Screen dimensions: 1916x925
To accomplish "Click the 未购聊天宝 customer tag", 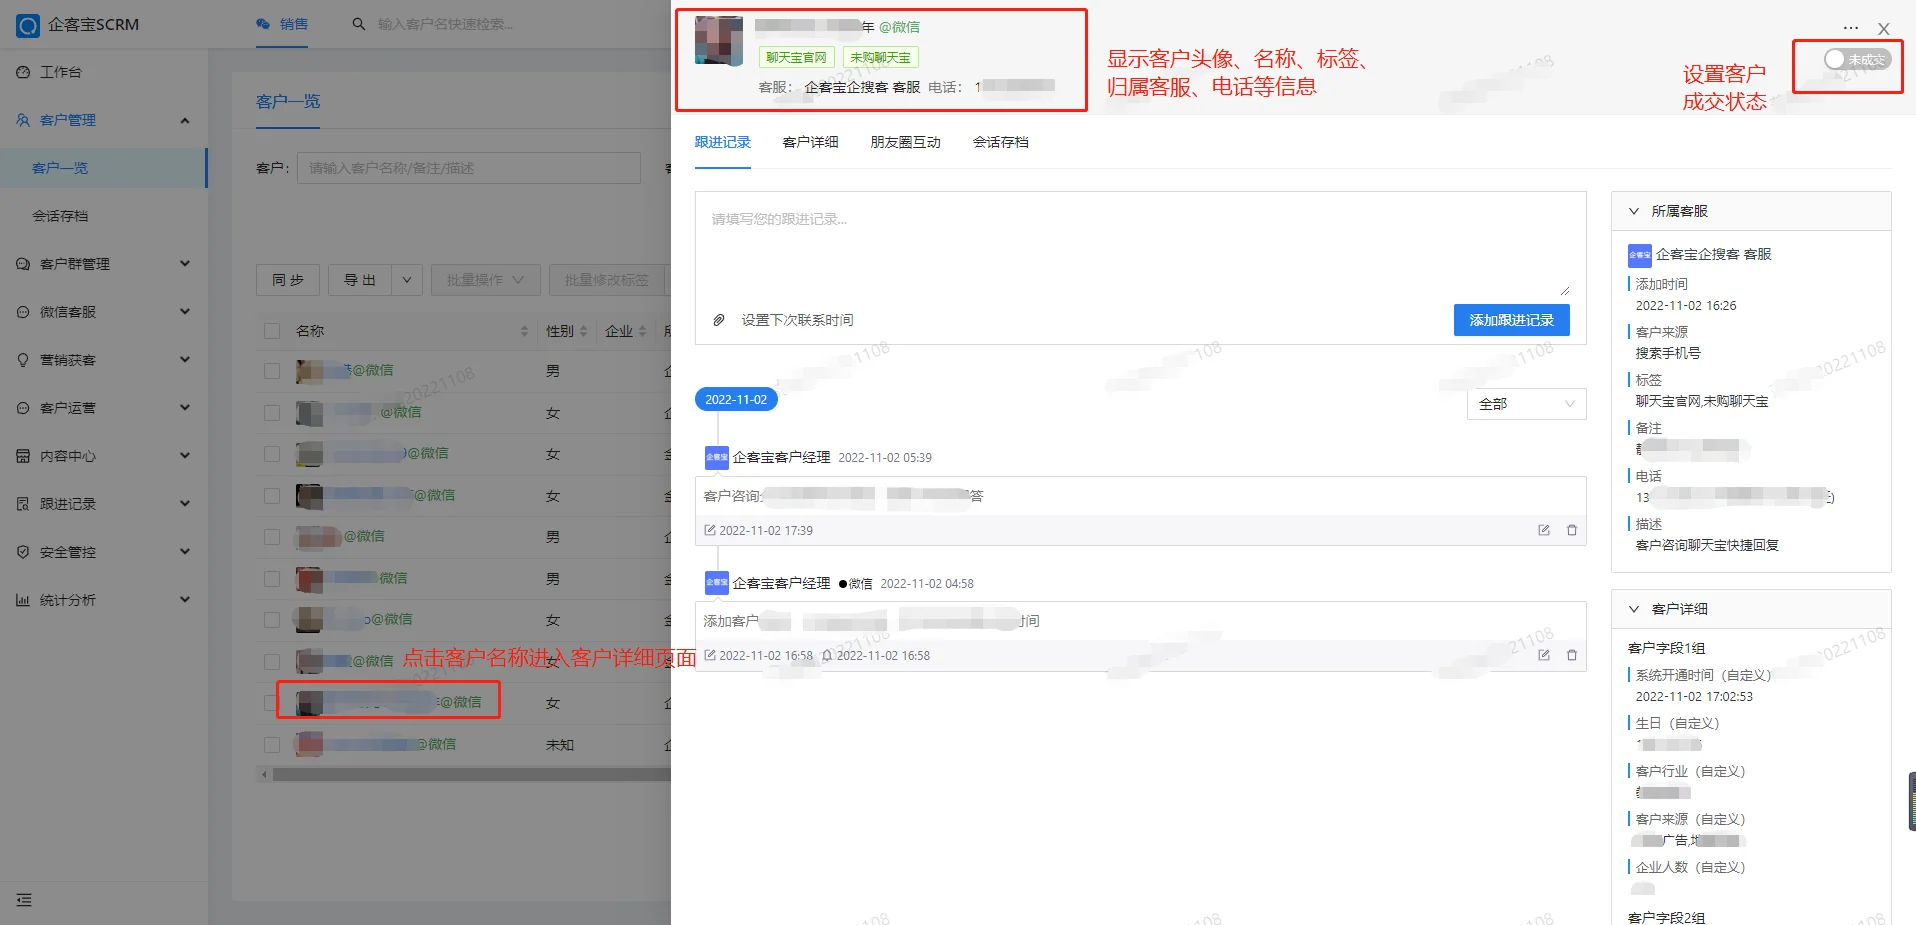I will point(881,58).
